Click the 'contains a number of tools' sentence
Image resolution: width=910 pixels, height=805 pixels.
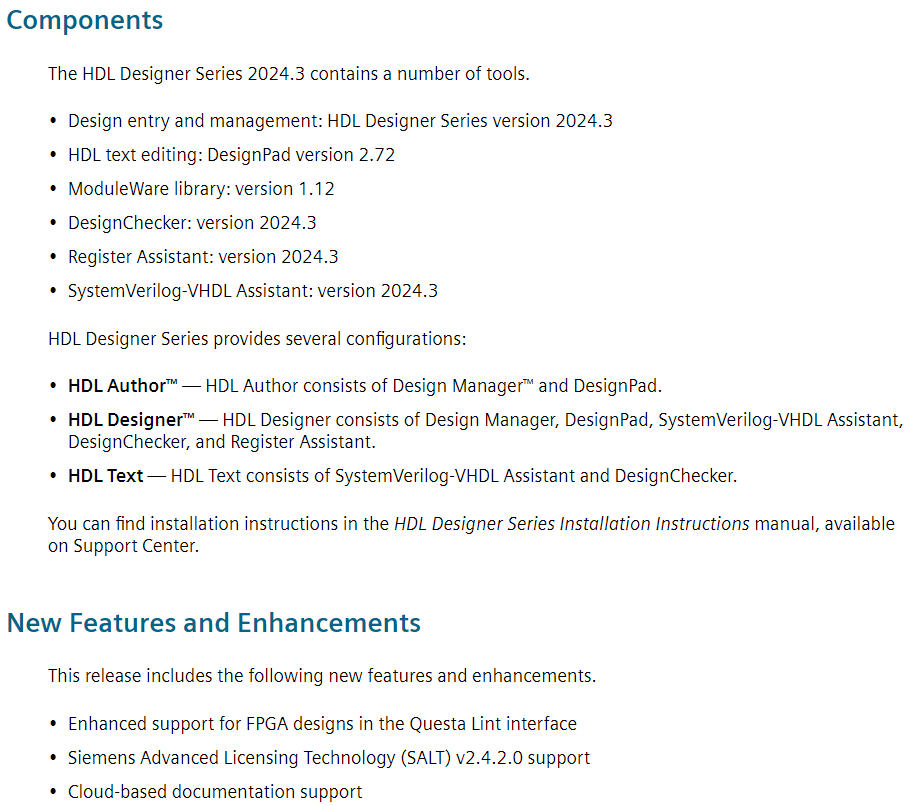click(289, 74)
